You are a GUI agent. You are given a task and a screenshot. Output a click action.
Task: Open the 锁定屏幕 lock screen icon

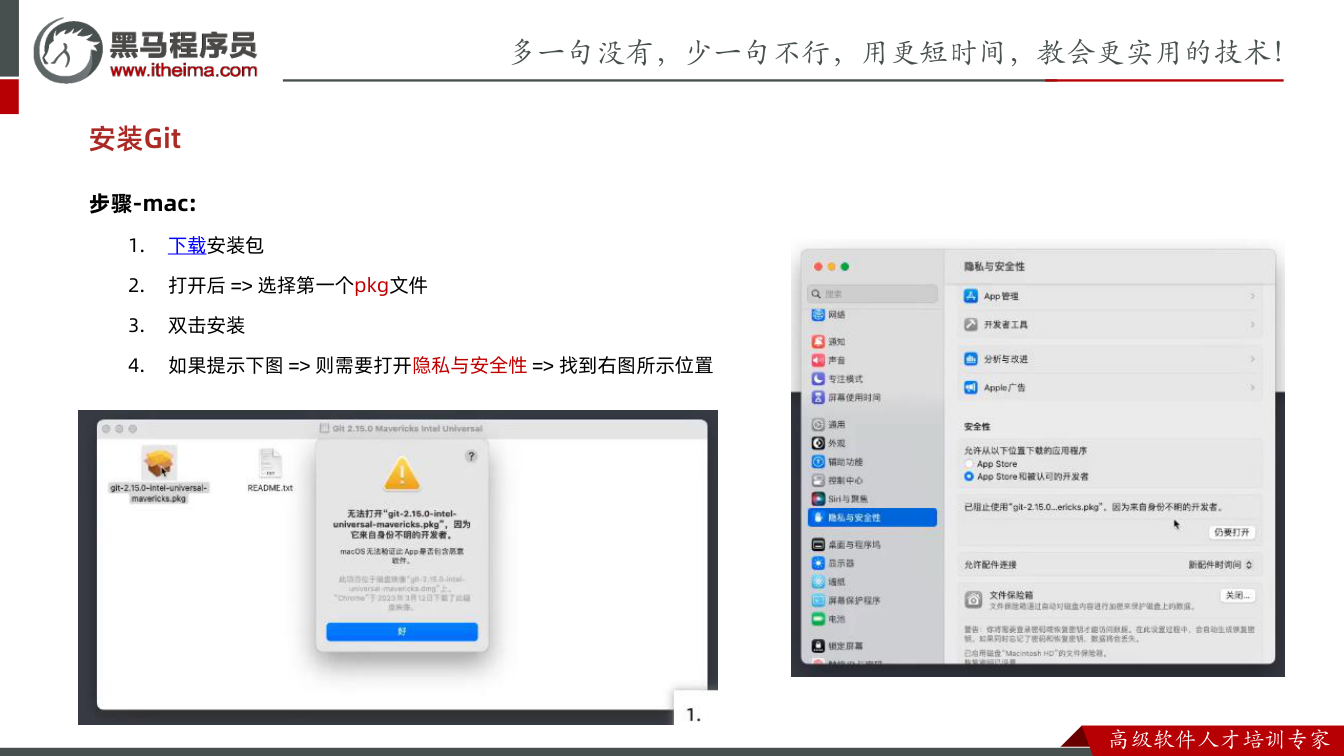pyautogui.click(x=818, y=646)
